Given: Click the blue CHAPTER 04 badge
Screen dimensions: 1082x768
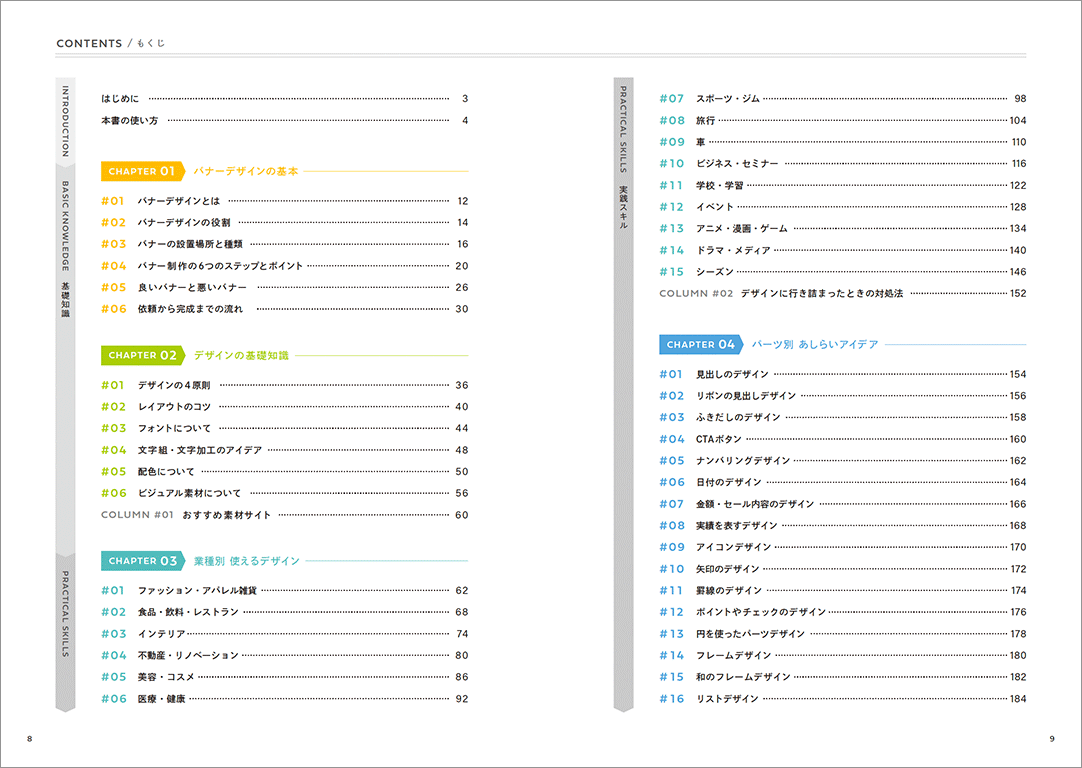Looking at the screenshot, I should [x=701, y=344].
